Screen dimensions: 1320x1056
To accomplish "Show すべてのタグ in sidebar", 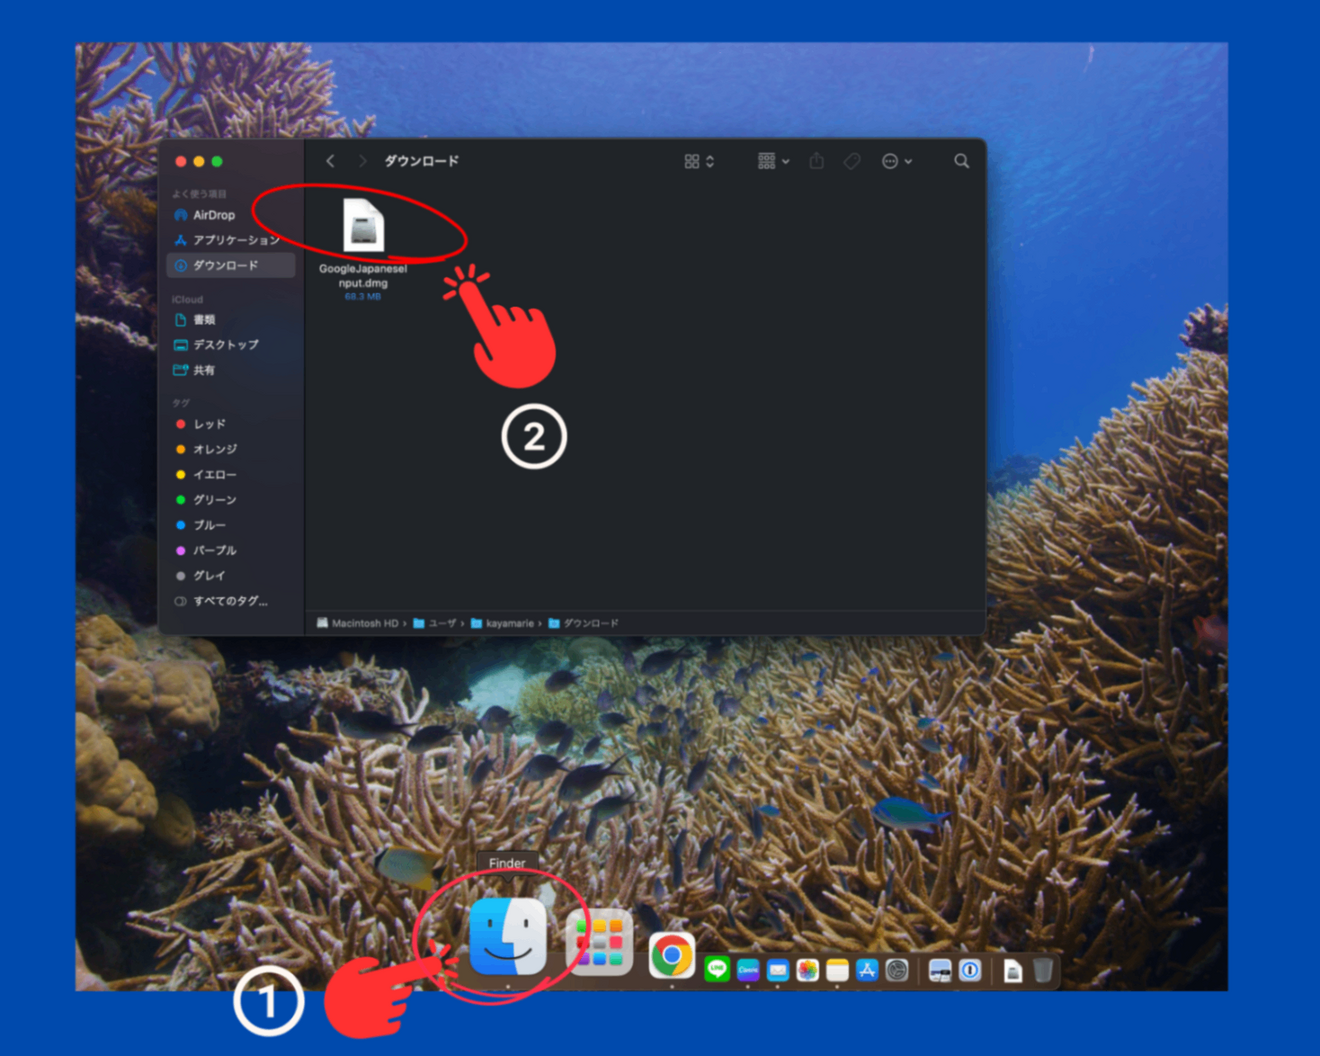I will (x=230, y=601).
